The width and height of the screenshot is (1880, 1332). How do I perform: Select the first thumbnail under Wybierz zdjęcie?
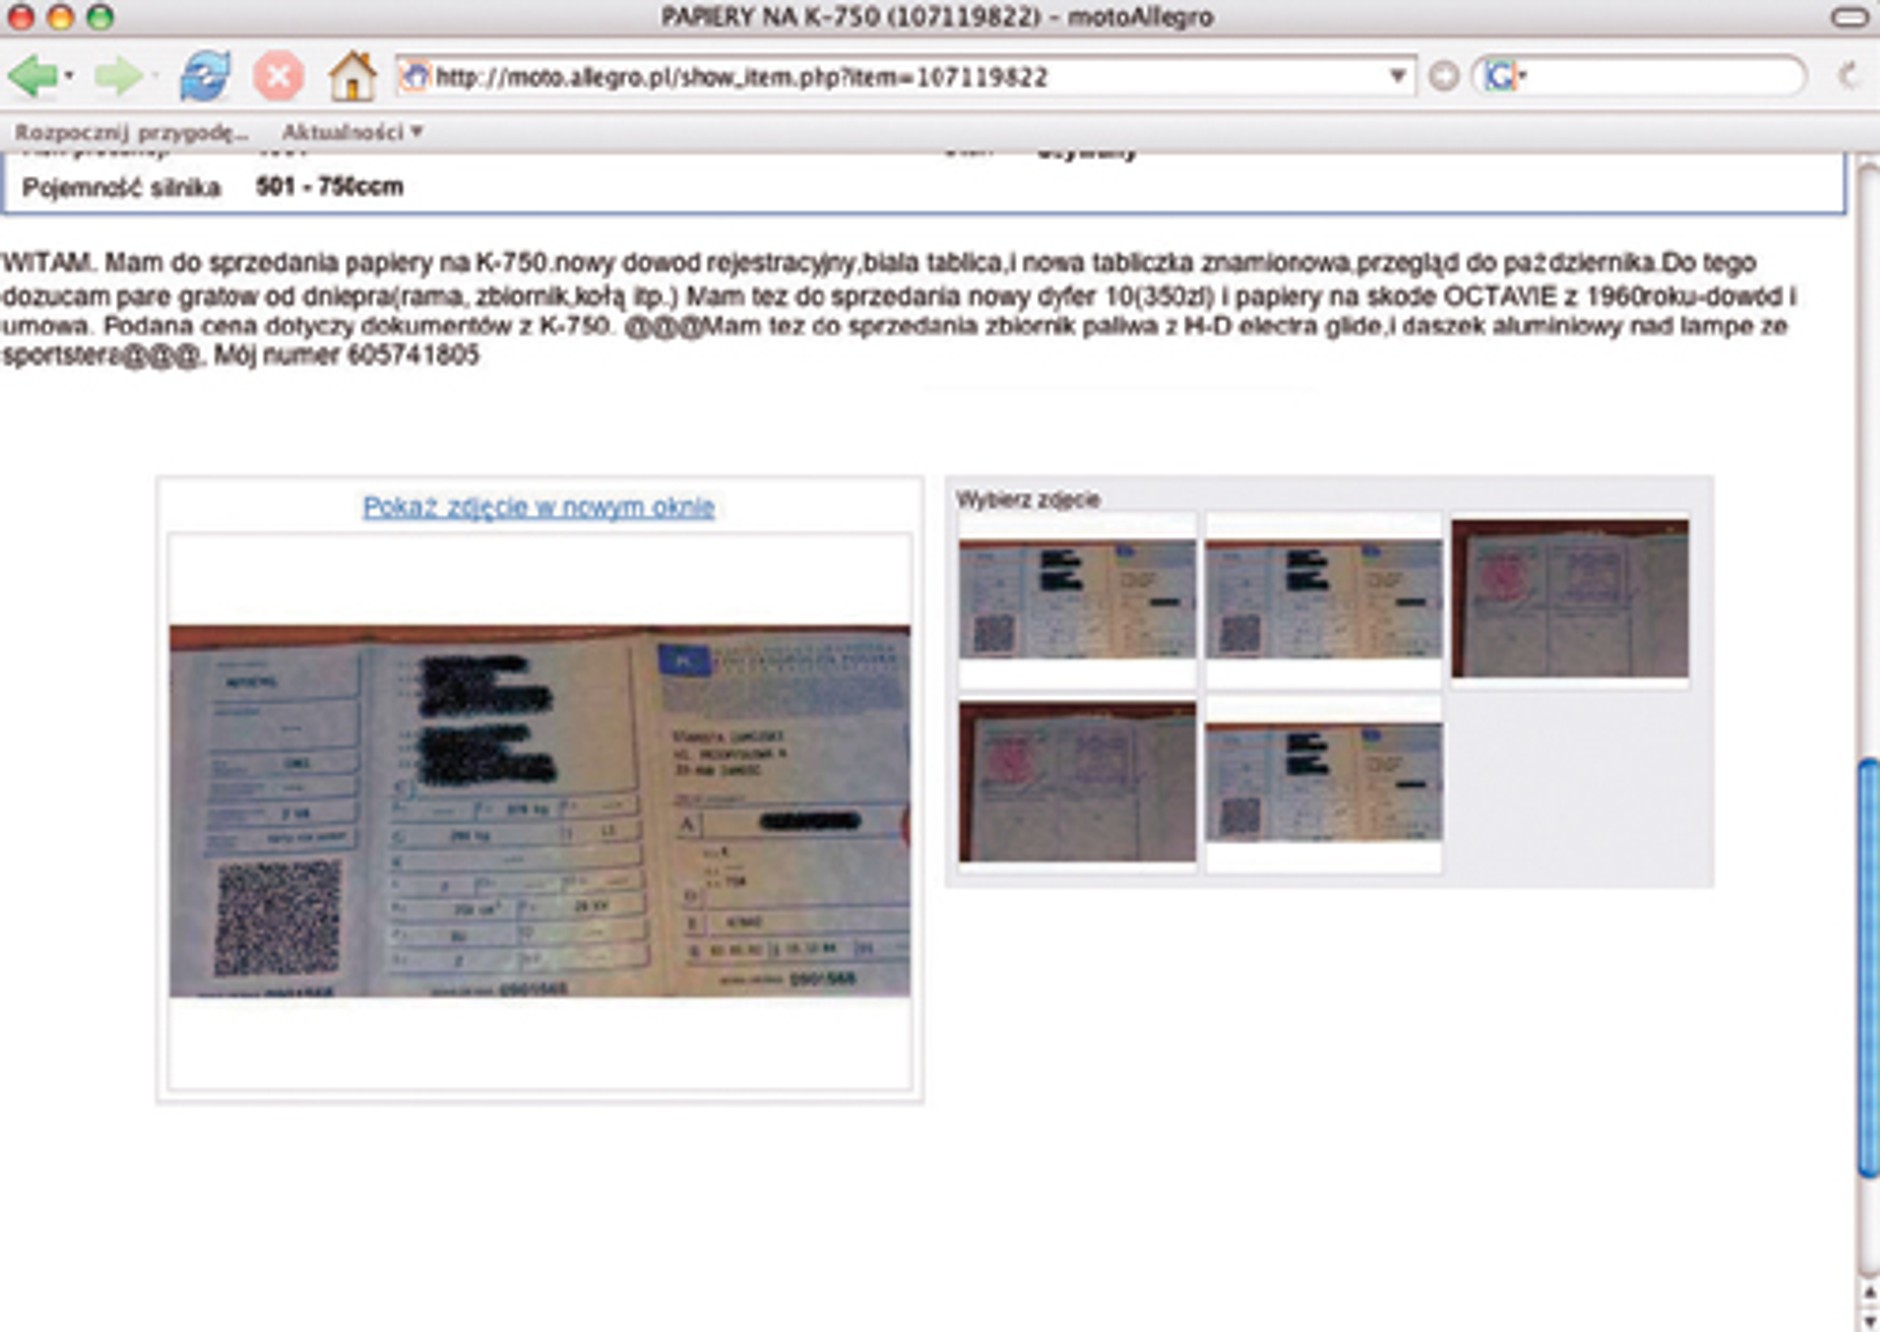[1077, 599]
